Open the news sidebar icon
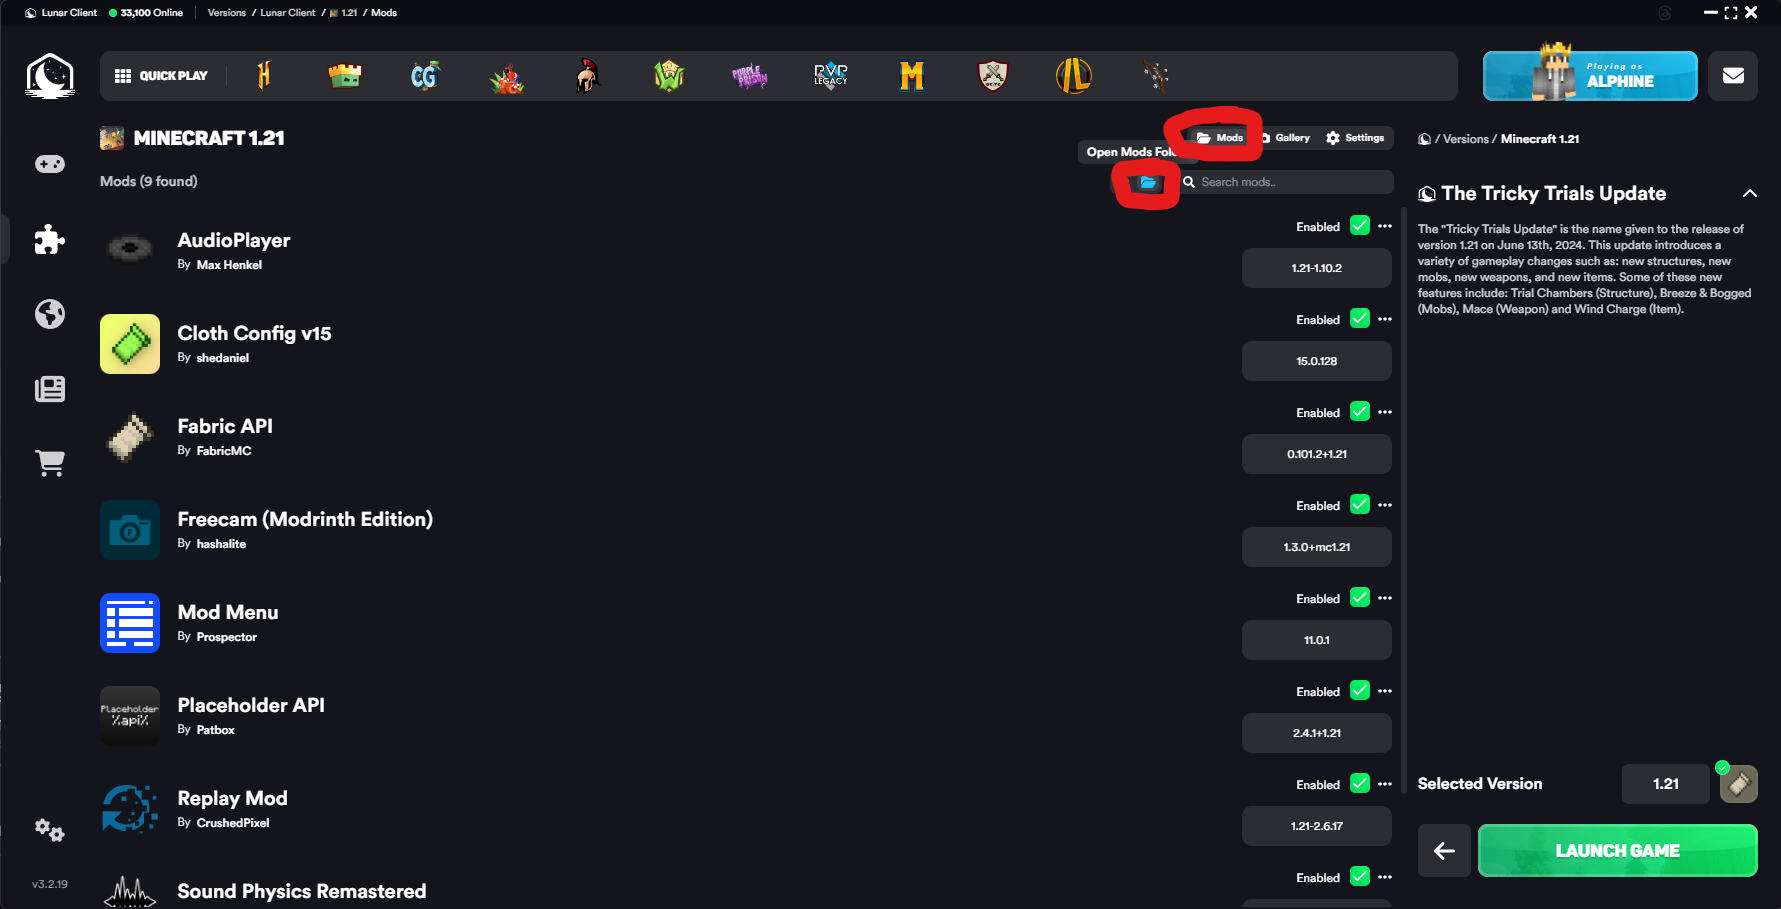 50,389
